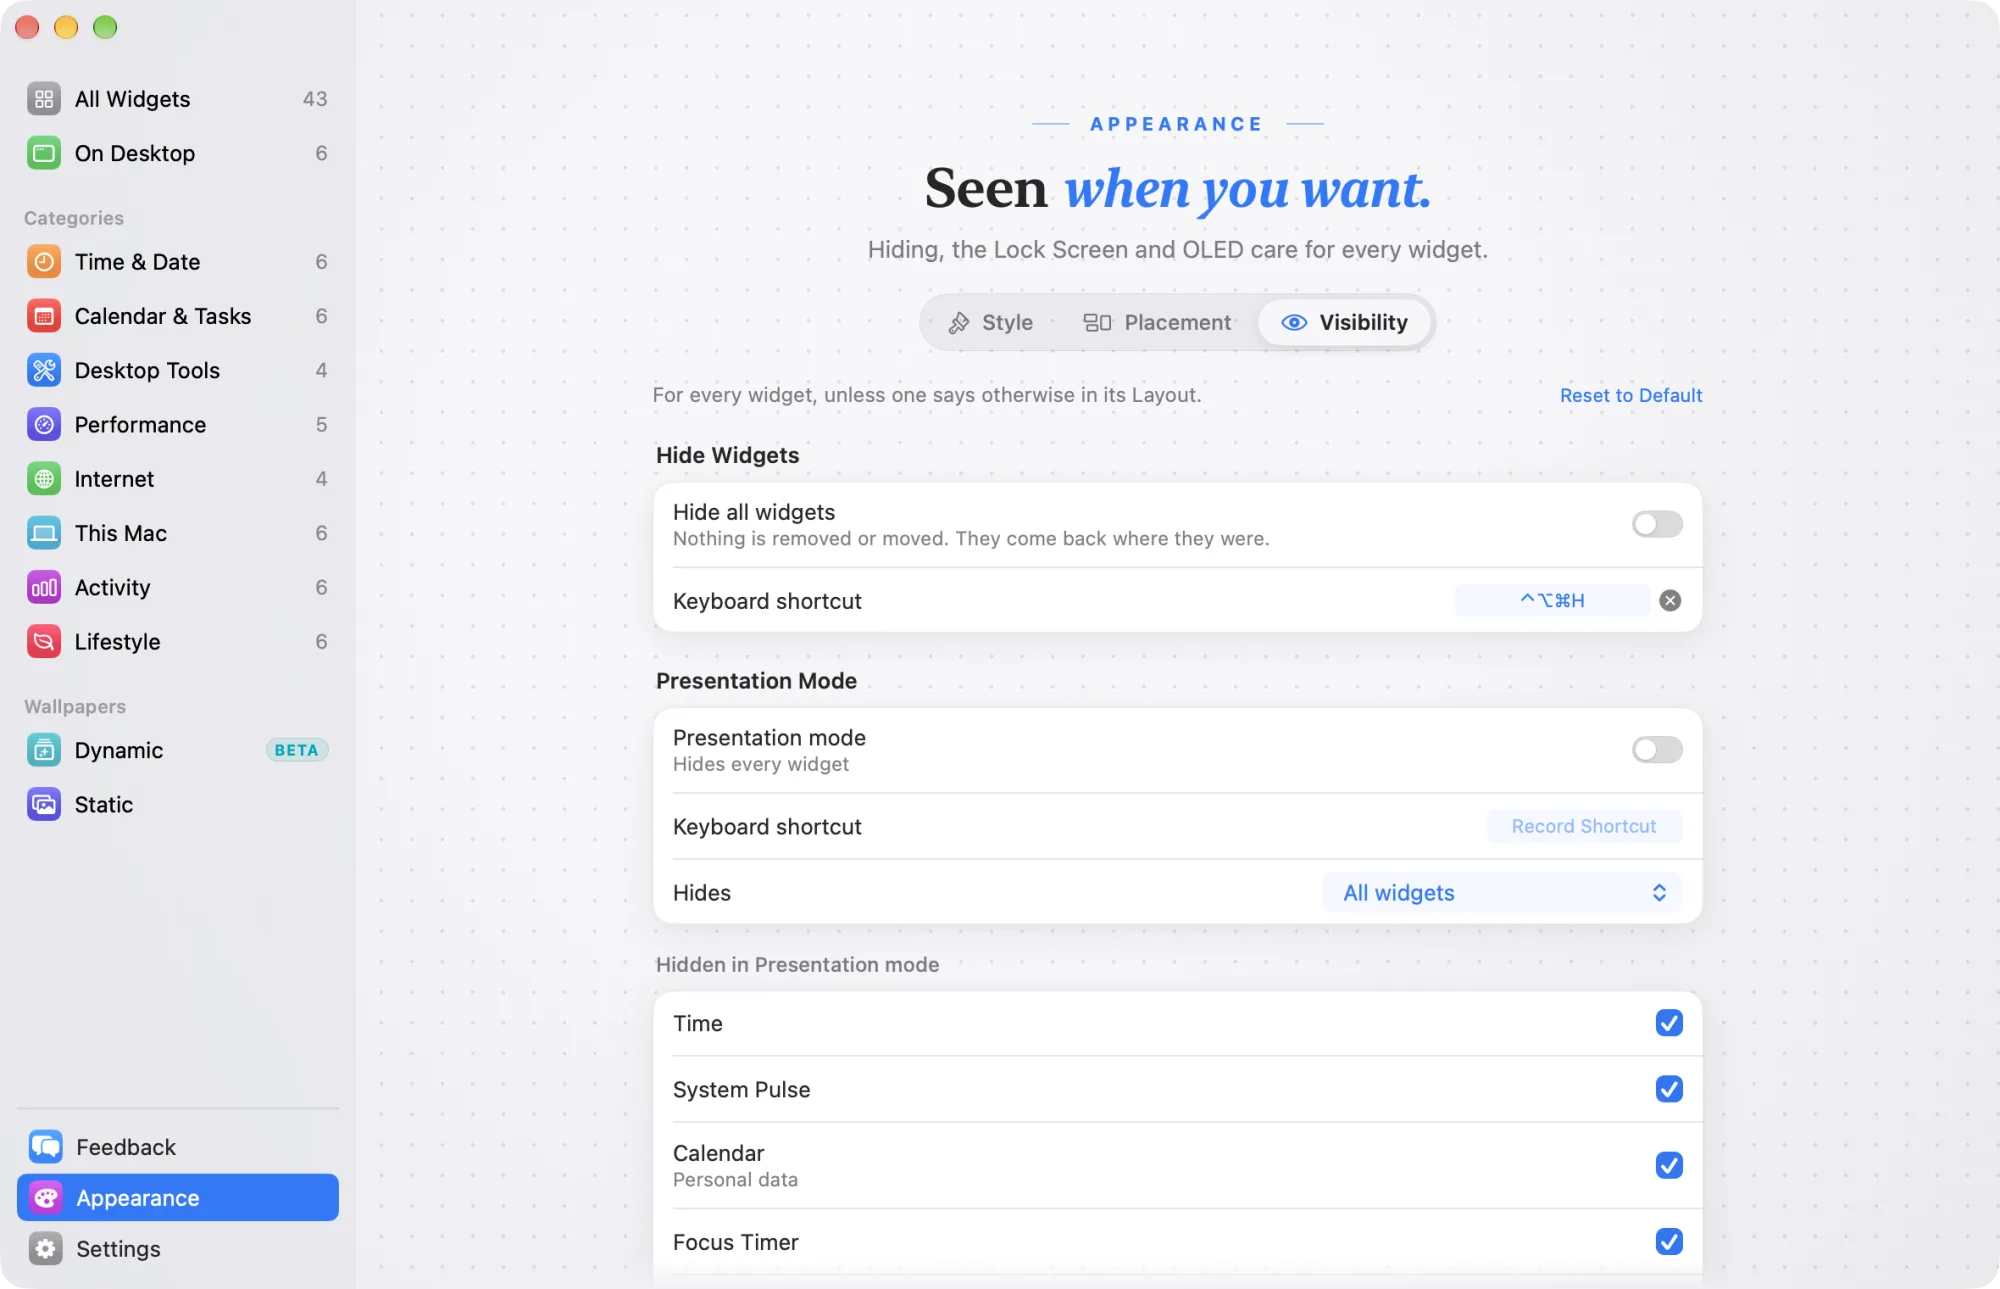Open the Internet globe icon

(44, 479)
